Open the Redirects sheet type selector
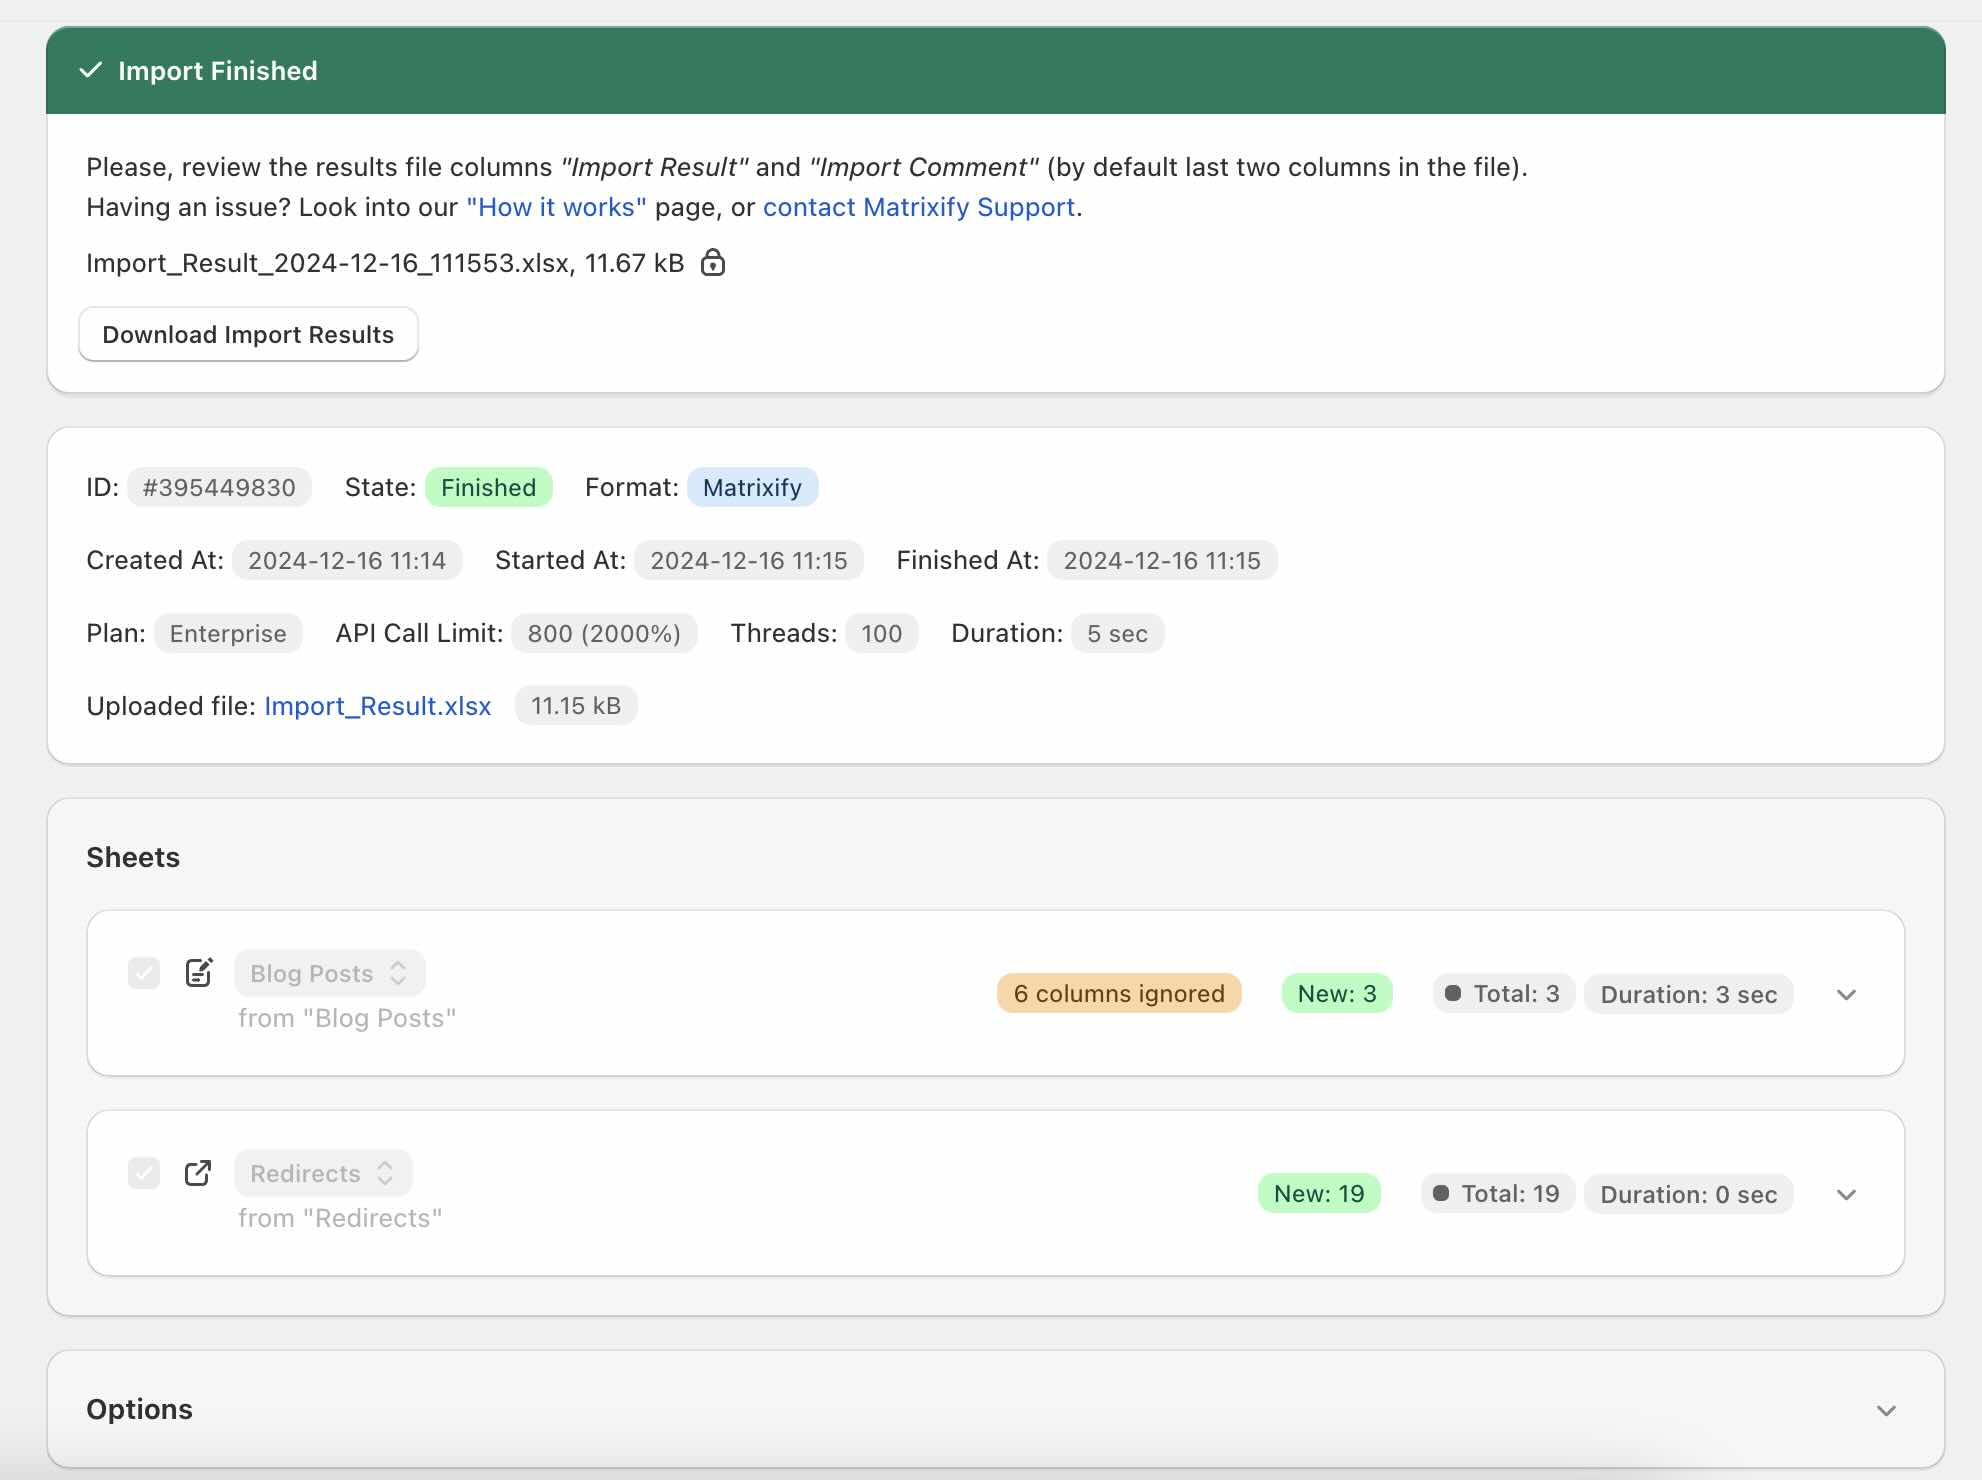 322,1173
